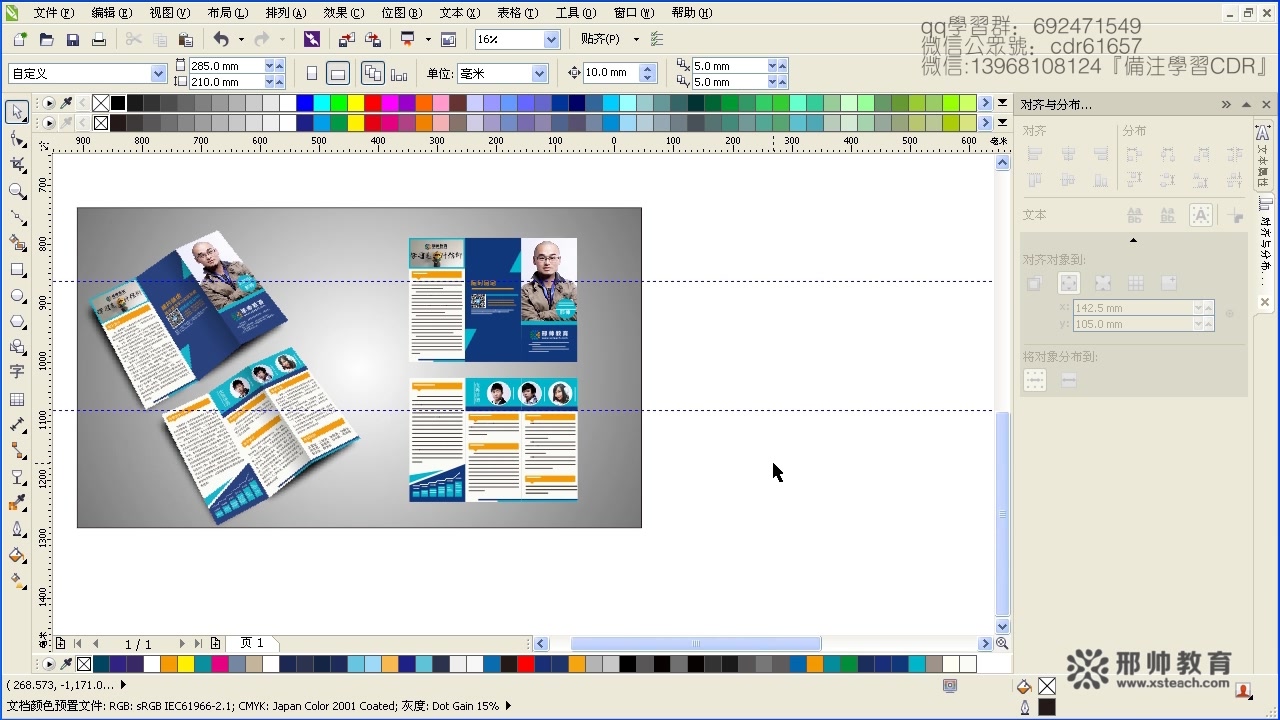Select the Outline pen tool
Image resolution: width=1280 pixels, height=720 pixels.
[17, 529]
